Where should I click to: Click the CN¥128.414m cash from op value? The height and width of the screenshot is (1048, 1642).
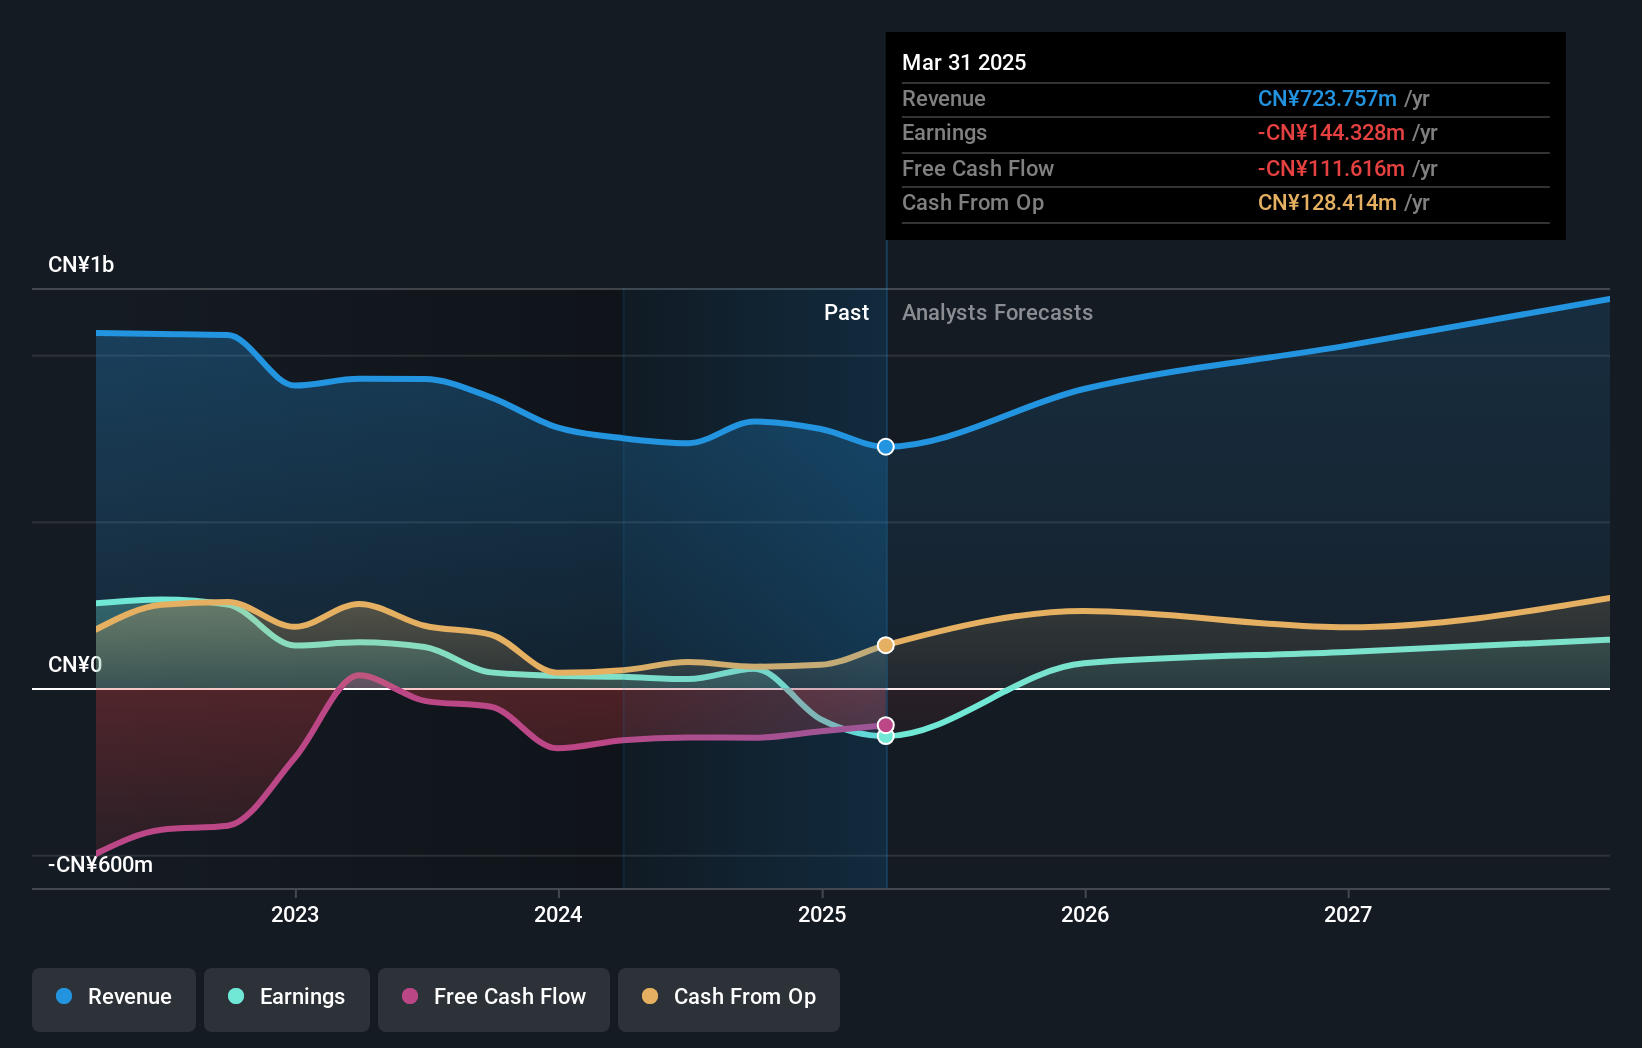tap(1327, 203)
